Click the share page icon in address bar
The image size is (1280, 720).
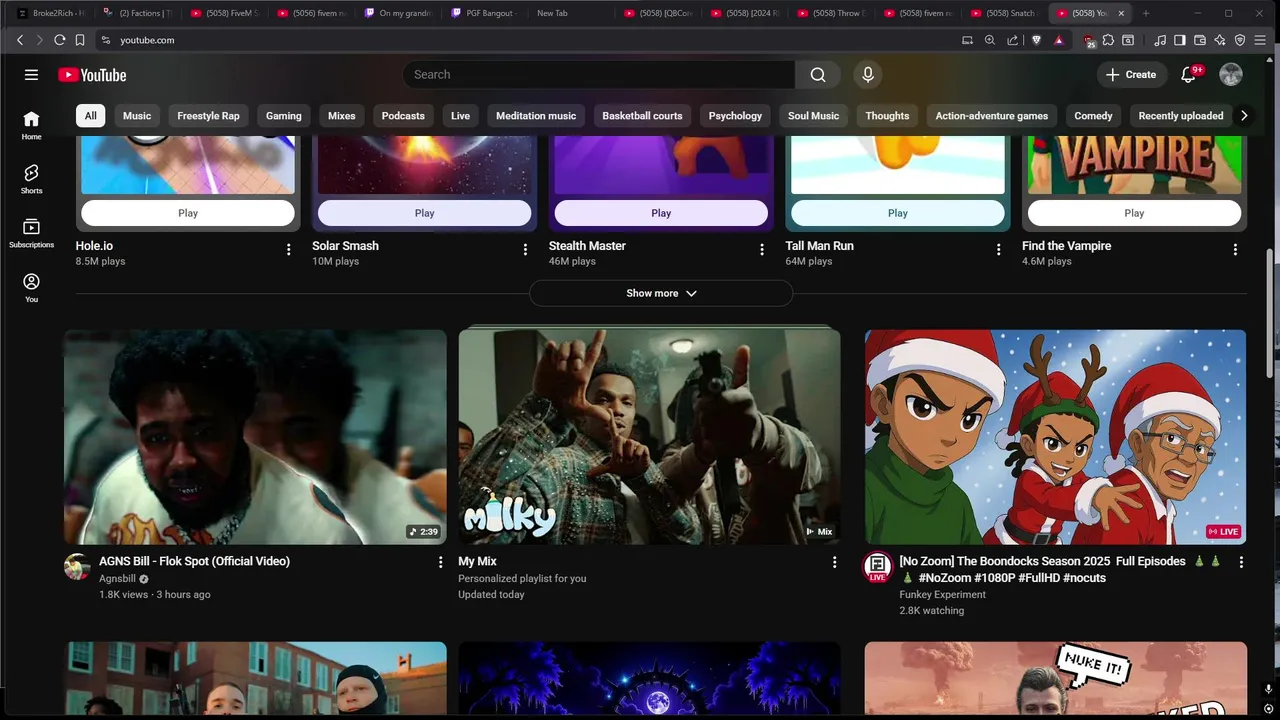coord(1013,40)
